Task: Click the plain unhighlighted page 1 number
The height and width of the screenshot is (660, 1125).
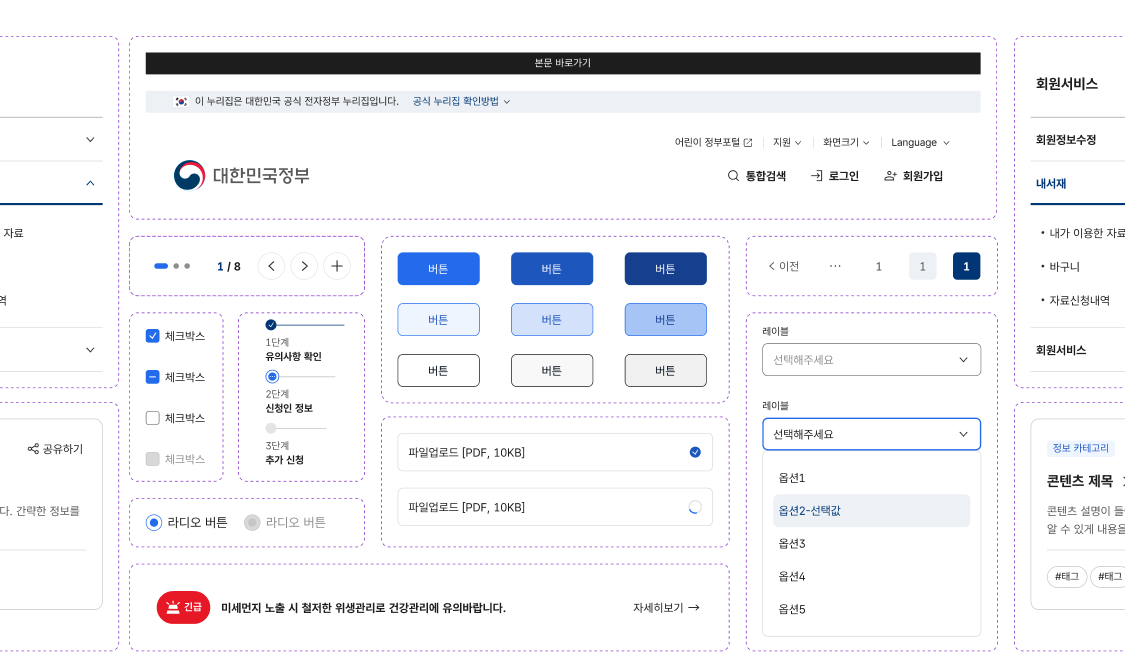Action: coord(878,266)
